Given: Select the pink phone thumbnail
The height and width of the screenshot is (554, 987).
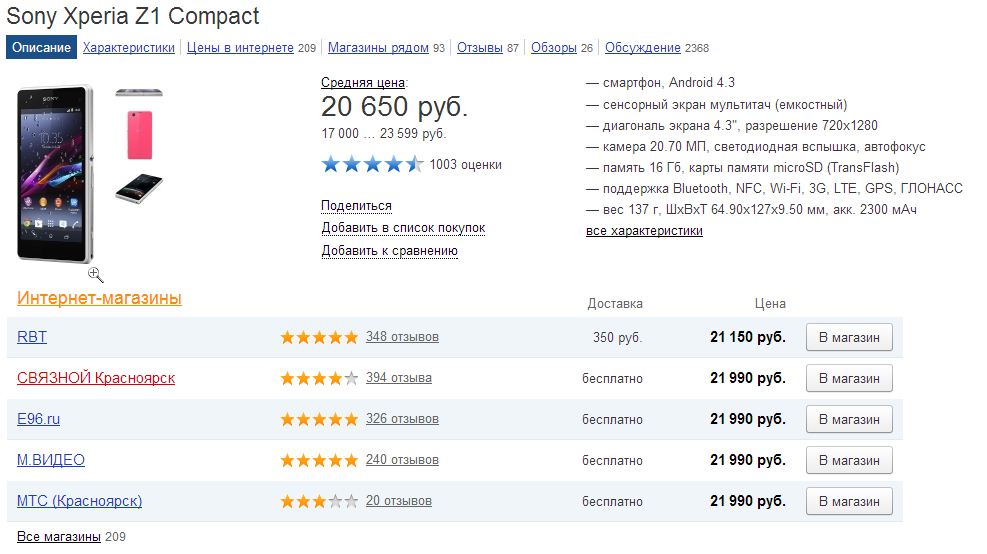Looking at the screenshot, I should click(138, 134).
